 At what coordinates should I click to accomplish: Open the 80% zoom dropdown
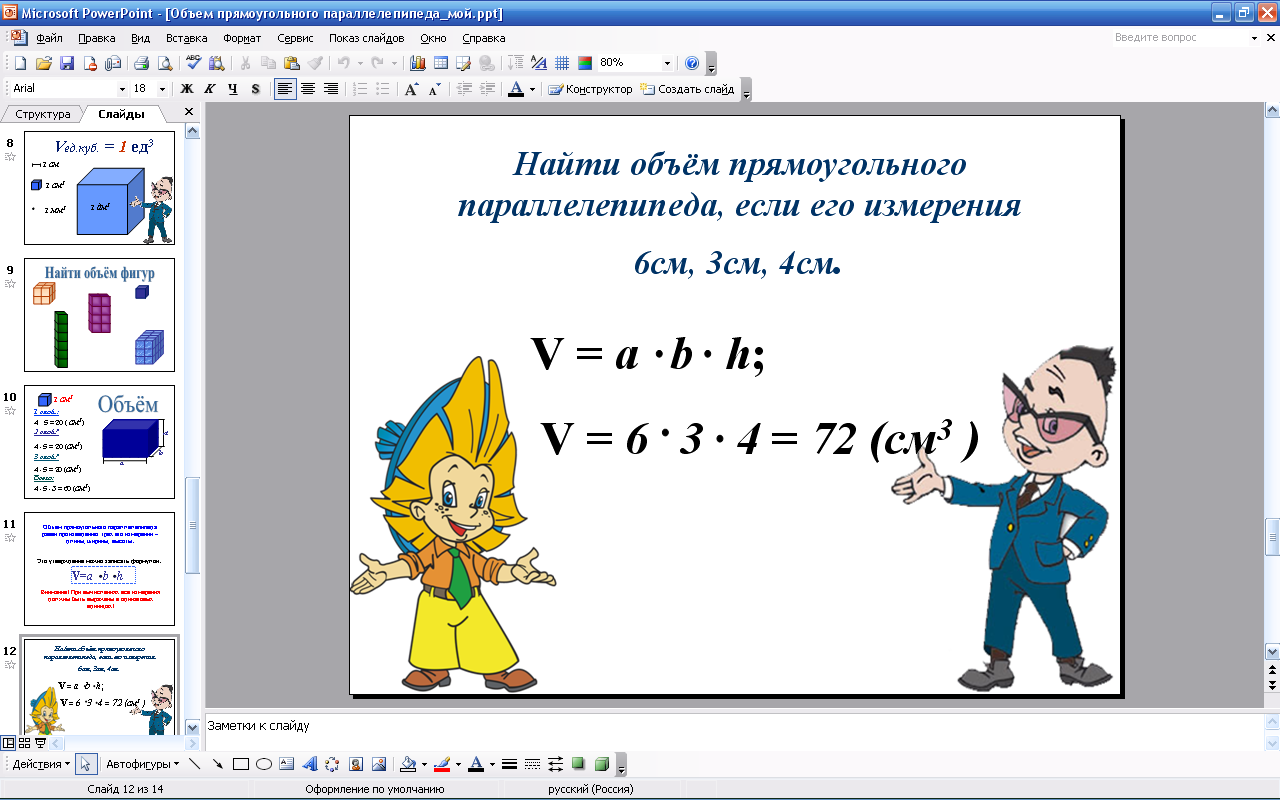tap(667, 63)
